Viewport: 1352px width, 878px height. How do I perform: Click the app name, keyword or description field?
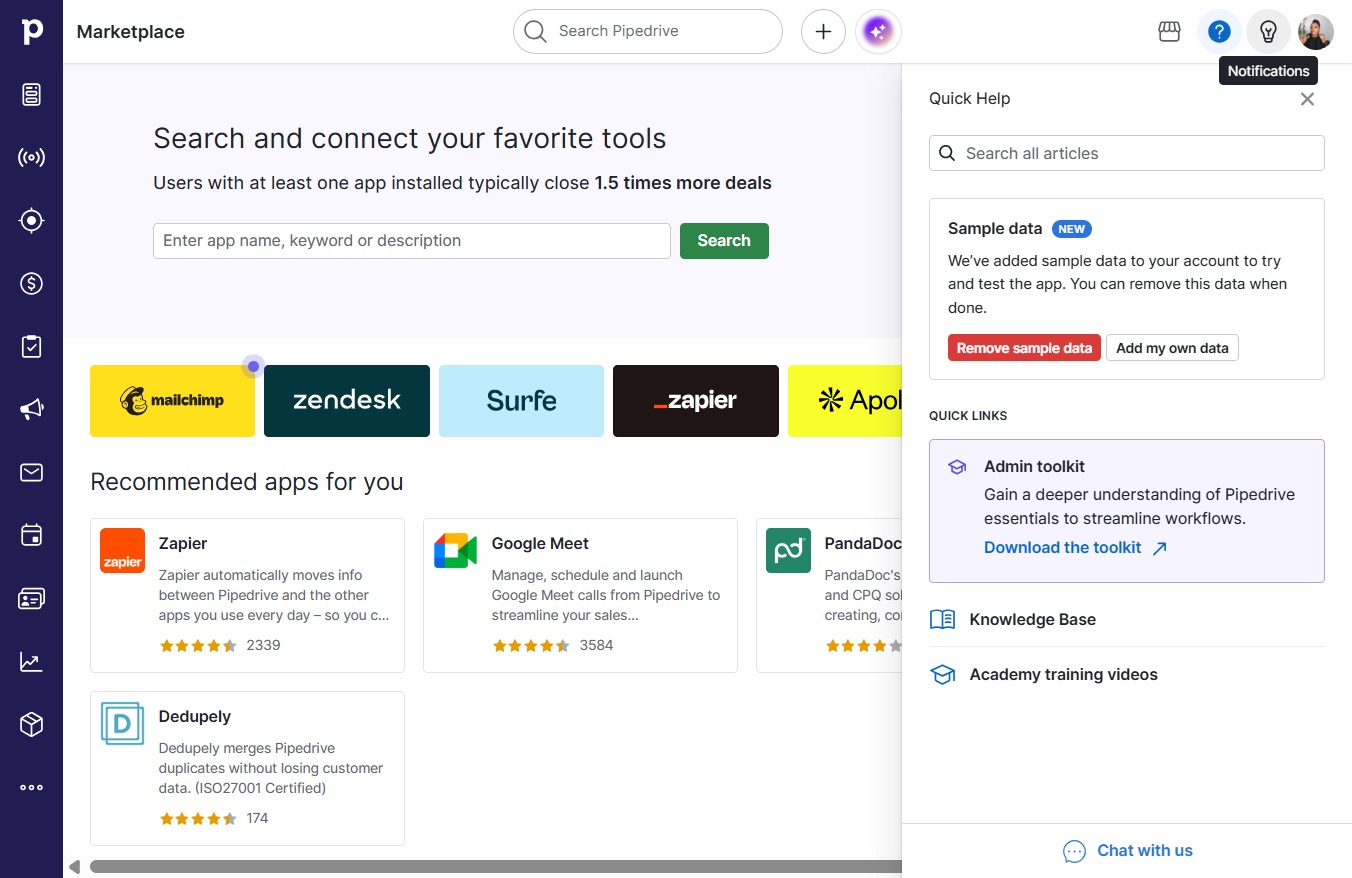(x=412, y=241)
